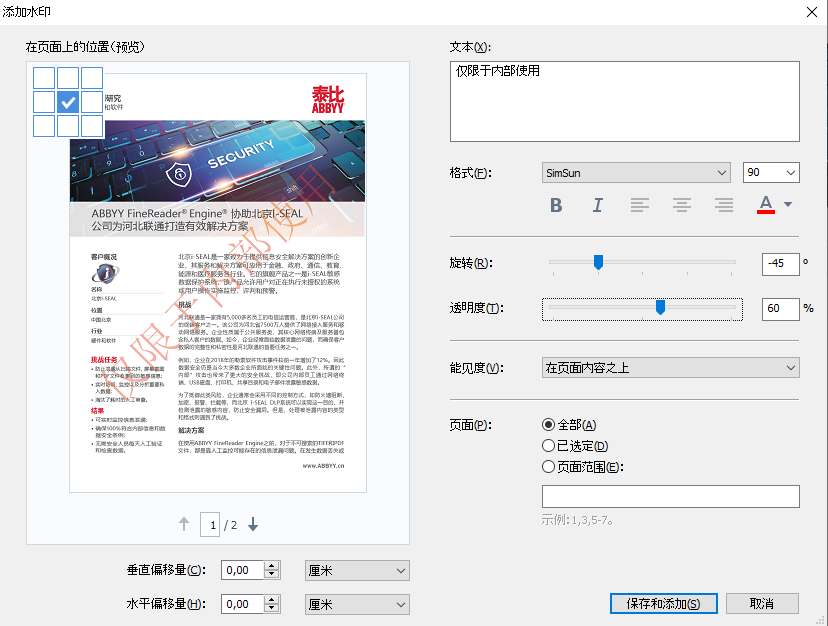Select bottom-center watermark position cell
Image resolution: width=828 pixels, height=626 pixels.
68,126
